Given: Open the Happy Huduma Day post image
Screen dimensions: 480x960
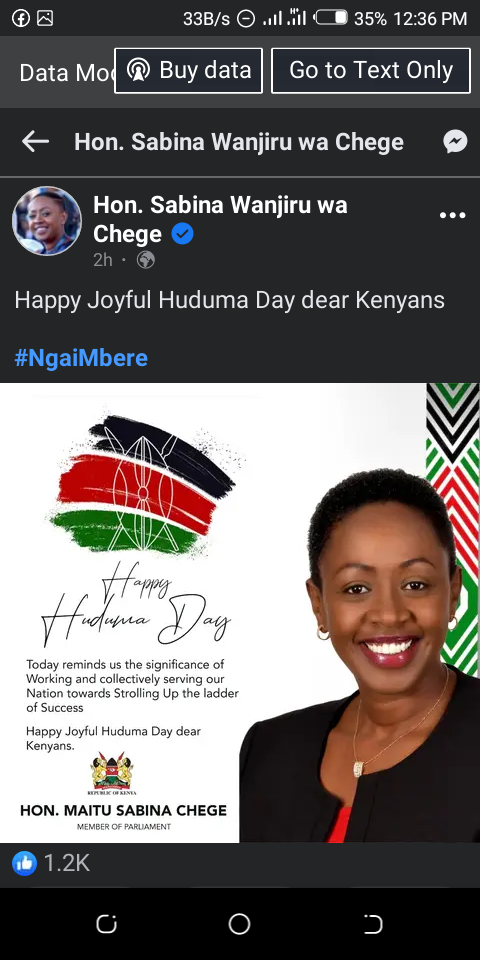Looking at the screenshot, I should (240, 612).
